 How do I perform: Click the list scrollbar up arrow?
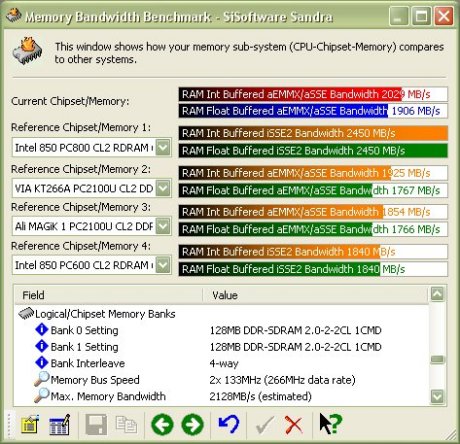[x=437, y=294]
